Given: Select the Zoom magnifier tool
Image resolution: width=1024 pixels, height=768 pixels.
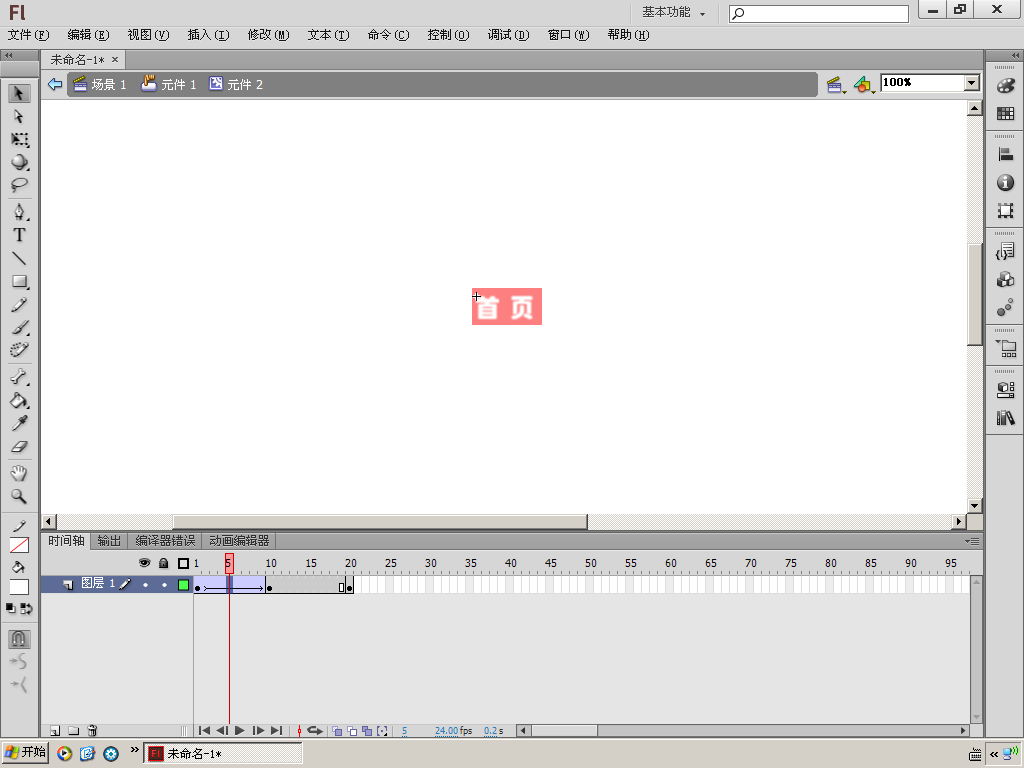Looking at the screenshot, I should pyautogui.click(x=19, y=496).
